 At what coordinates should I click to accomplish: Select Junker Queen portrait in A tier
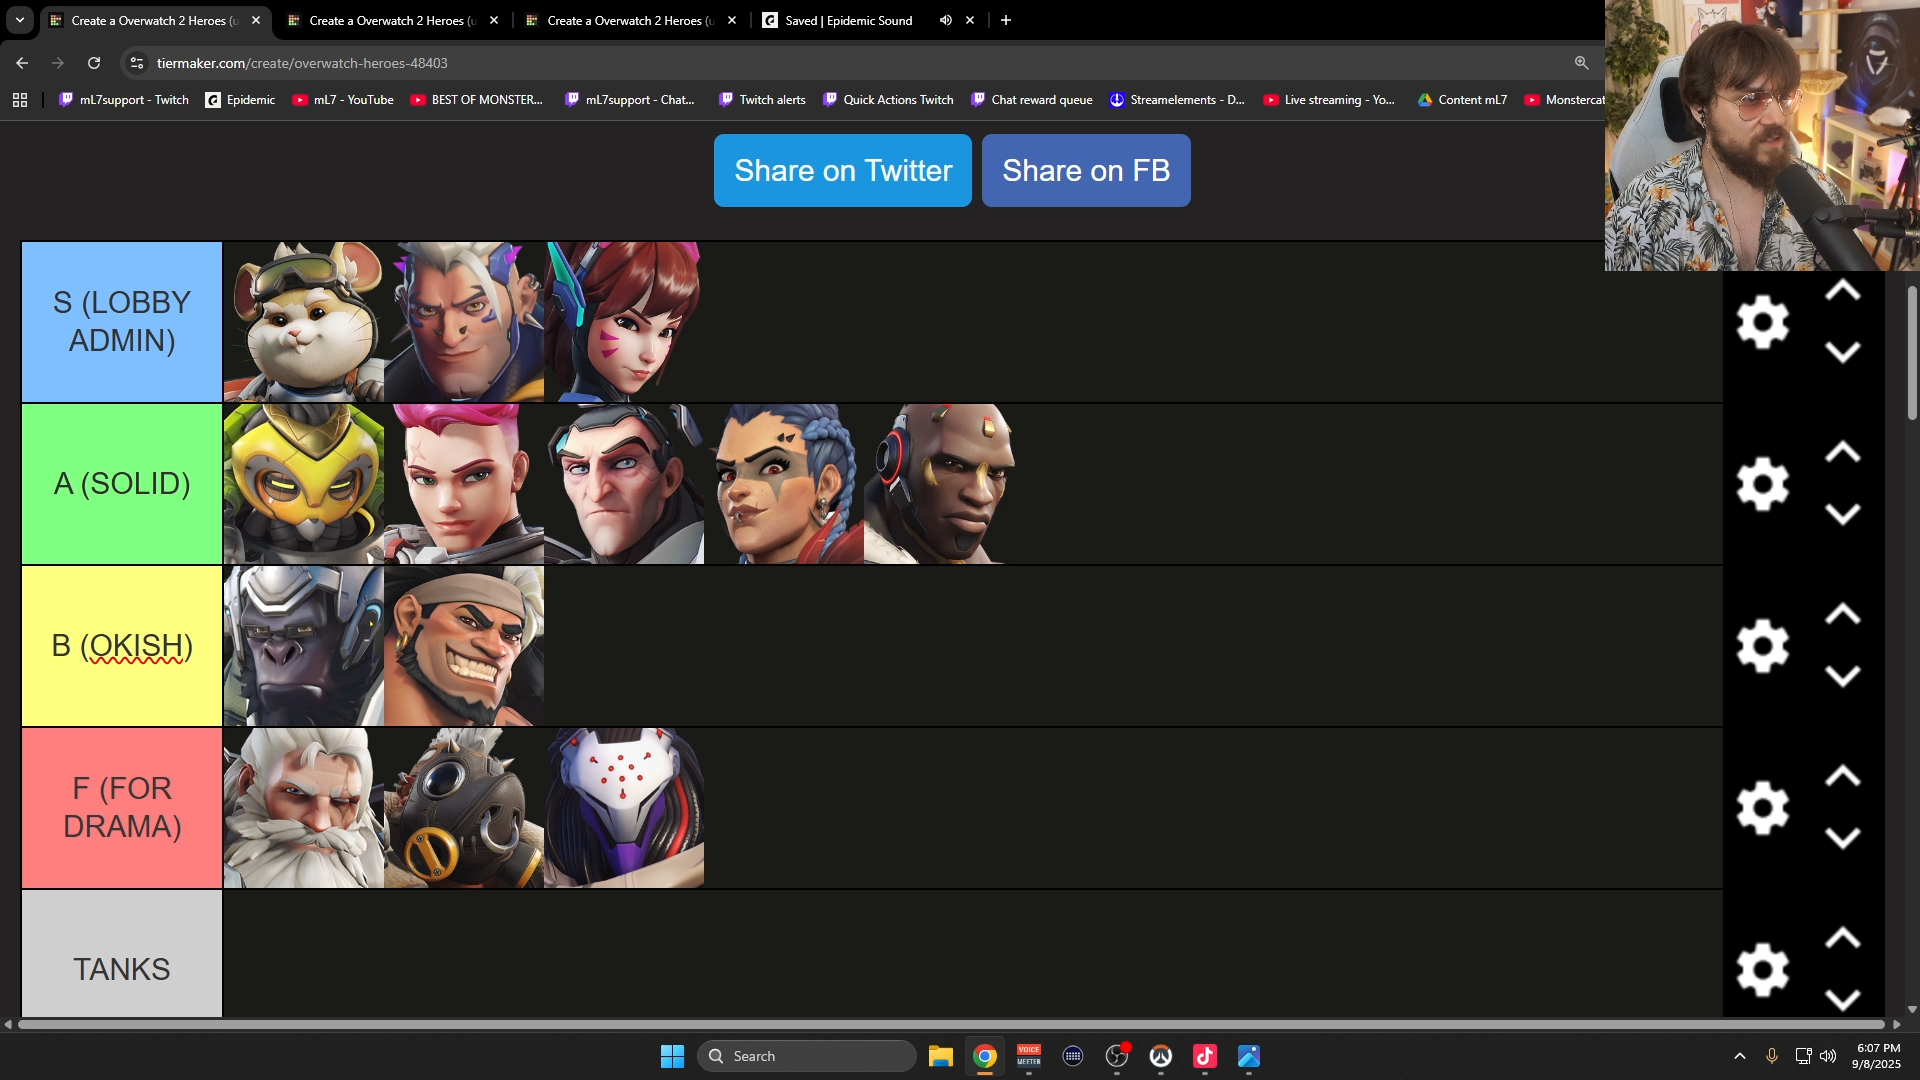click(x=784, y=484)
